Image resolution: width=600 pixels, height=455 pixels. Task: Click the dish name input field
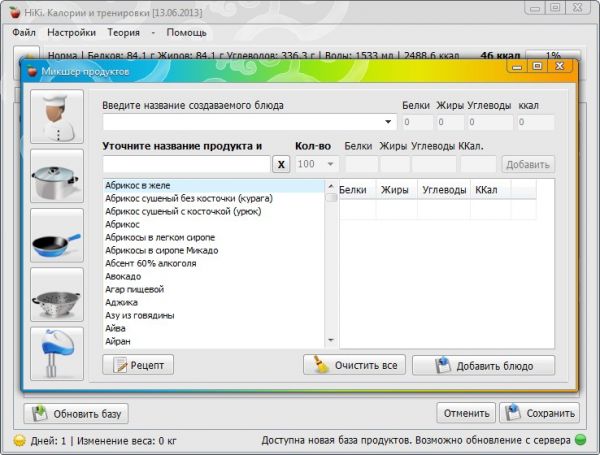[x=249, y=122]
